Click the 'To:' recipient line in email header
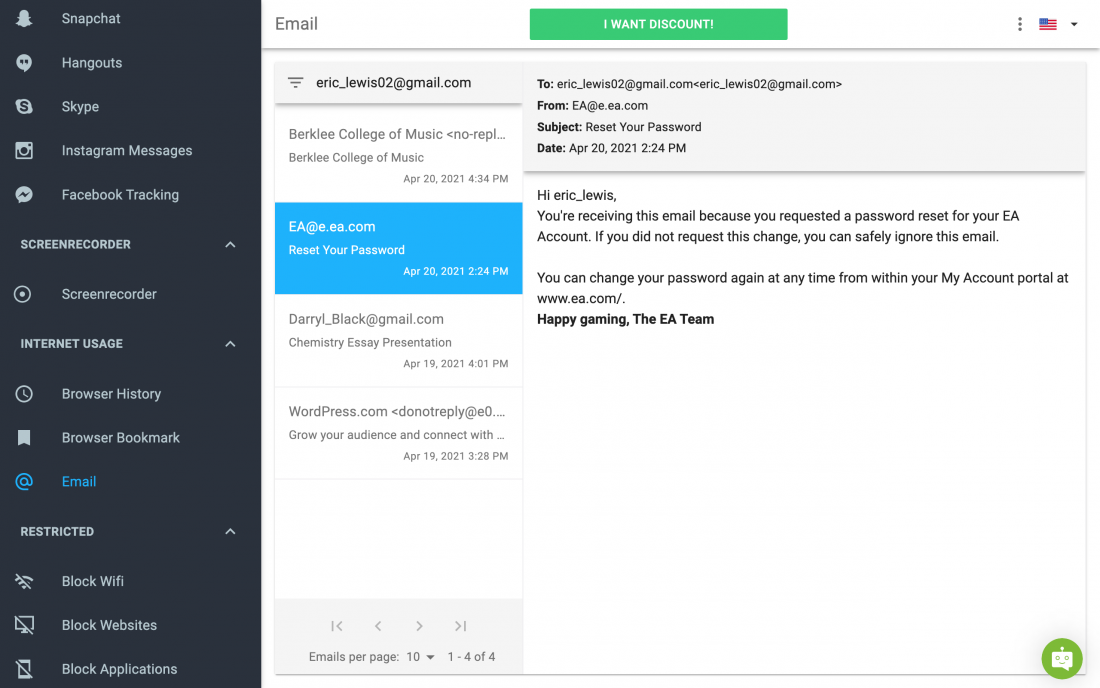Screen dimensions: 1100x688 tap(689, 84)
